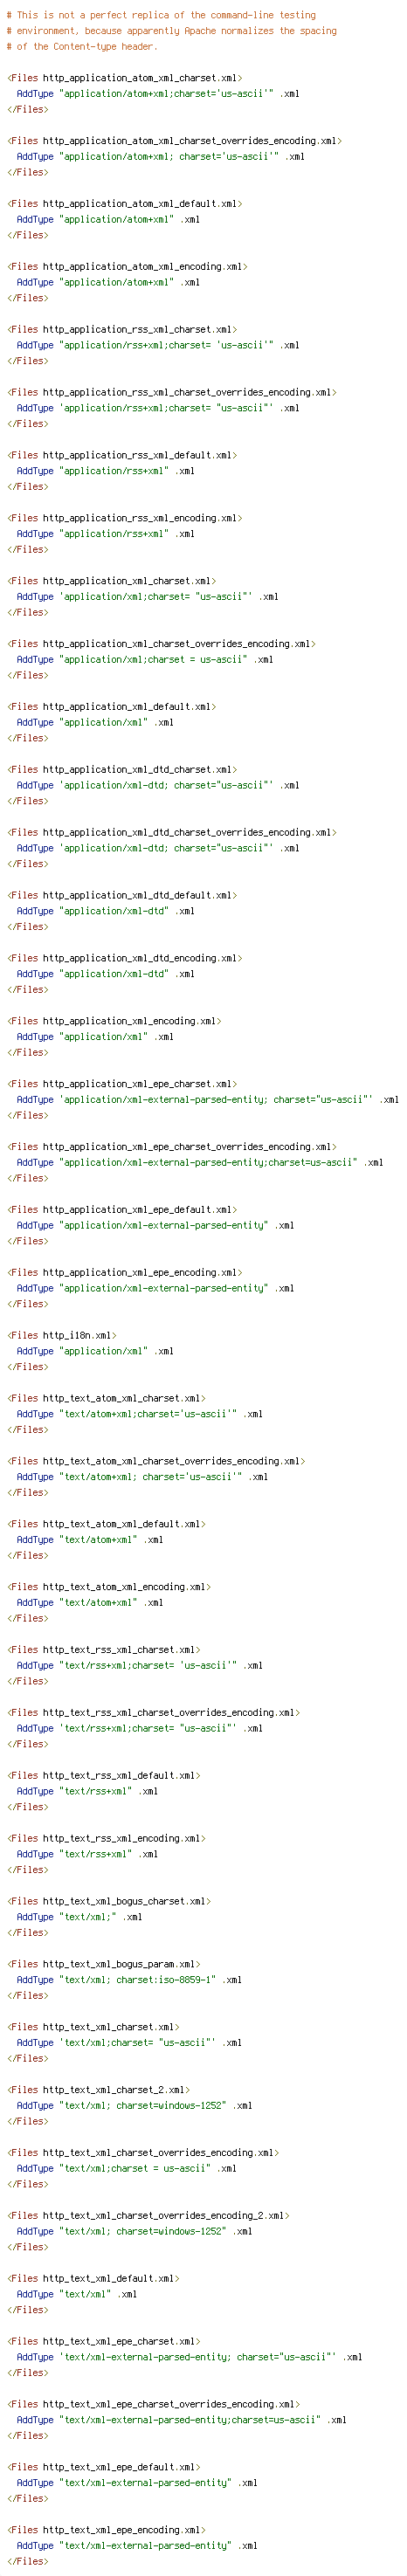Select the Files tag http_i18n.xml
This screenshot has width=407, height=2576.
61,1336
